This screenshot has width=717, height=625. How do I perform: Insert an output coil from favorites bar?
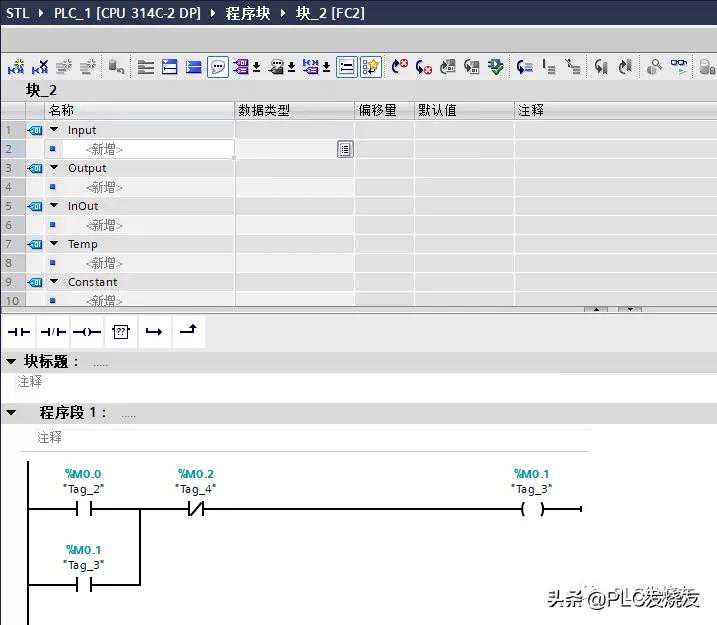click(87, 332)
